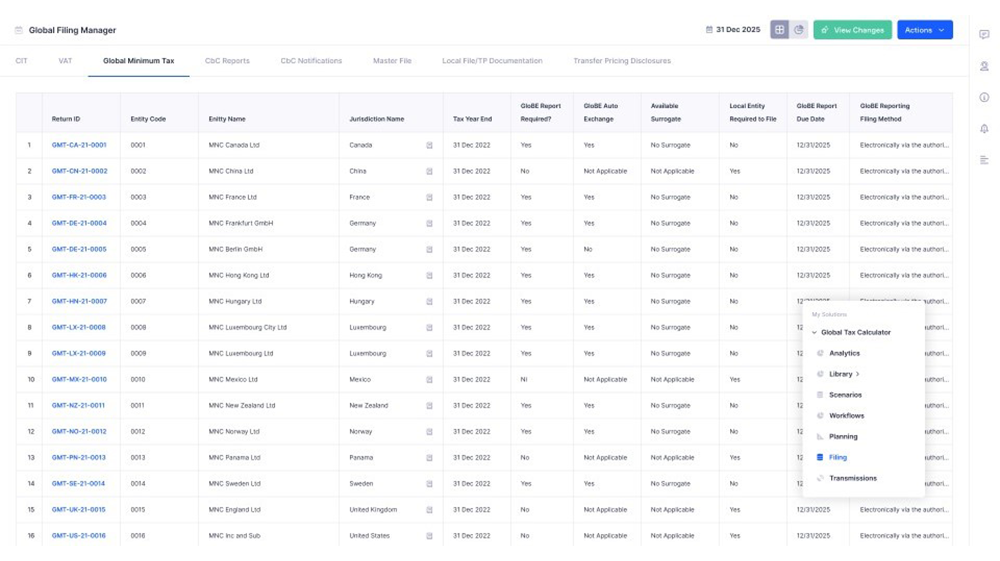Open the comments panel icon
Viewport: 1000px width, 561px height.
[x=984, y=35]
